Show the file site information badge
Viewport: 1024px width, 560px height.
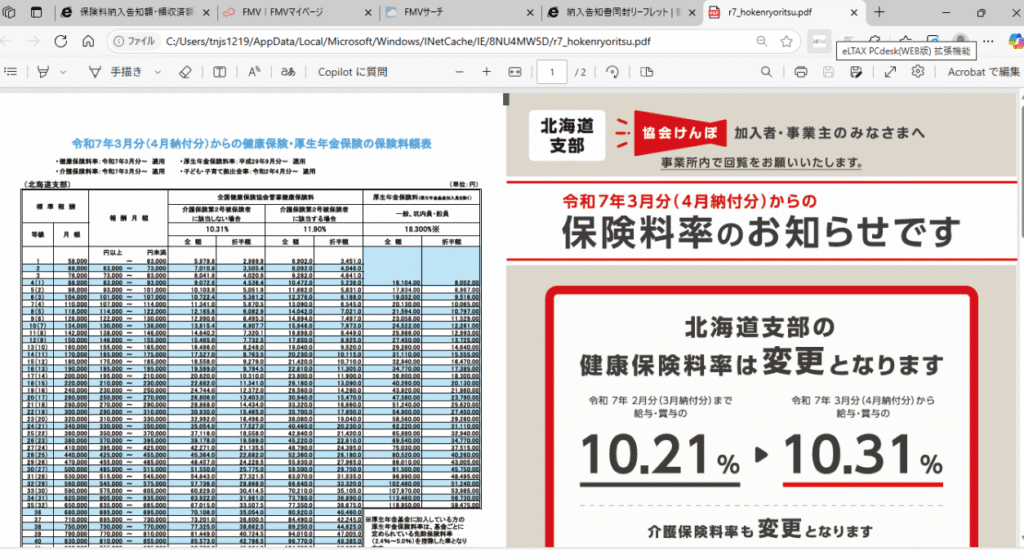click(x=135, y=41)
